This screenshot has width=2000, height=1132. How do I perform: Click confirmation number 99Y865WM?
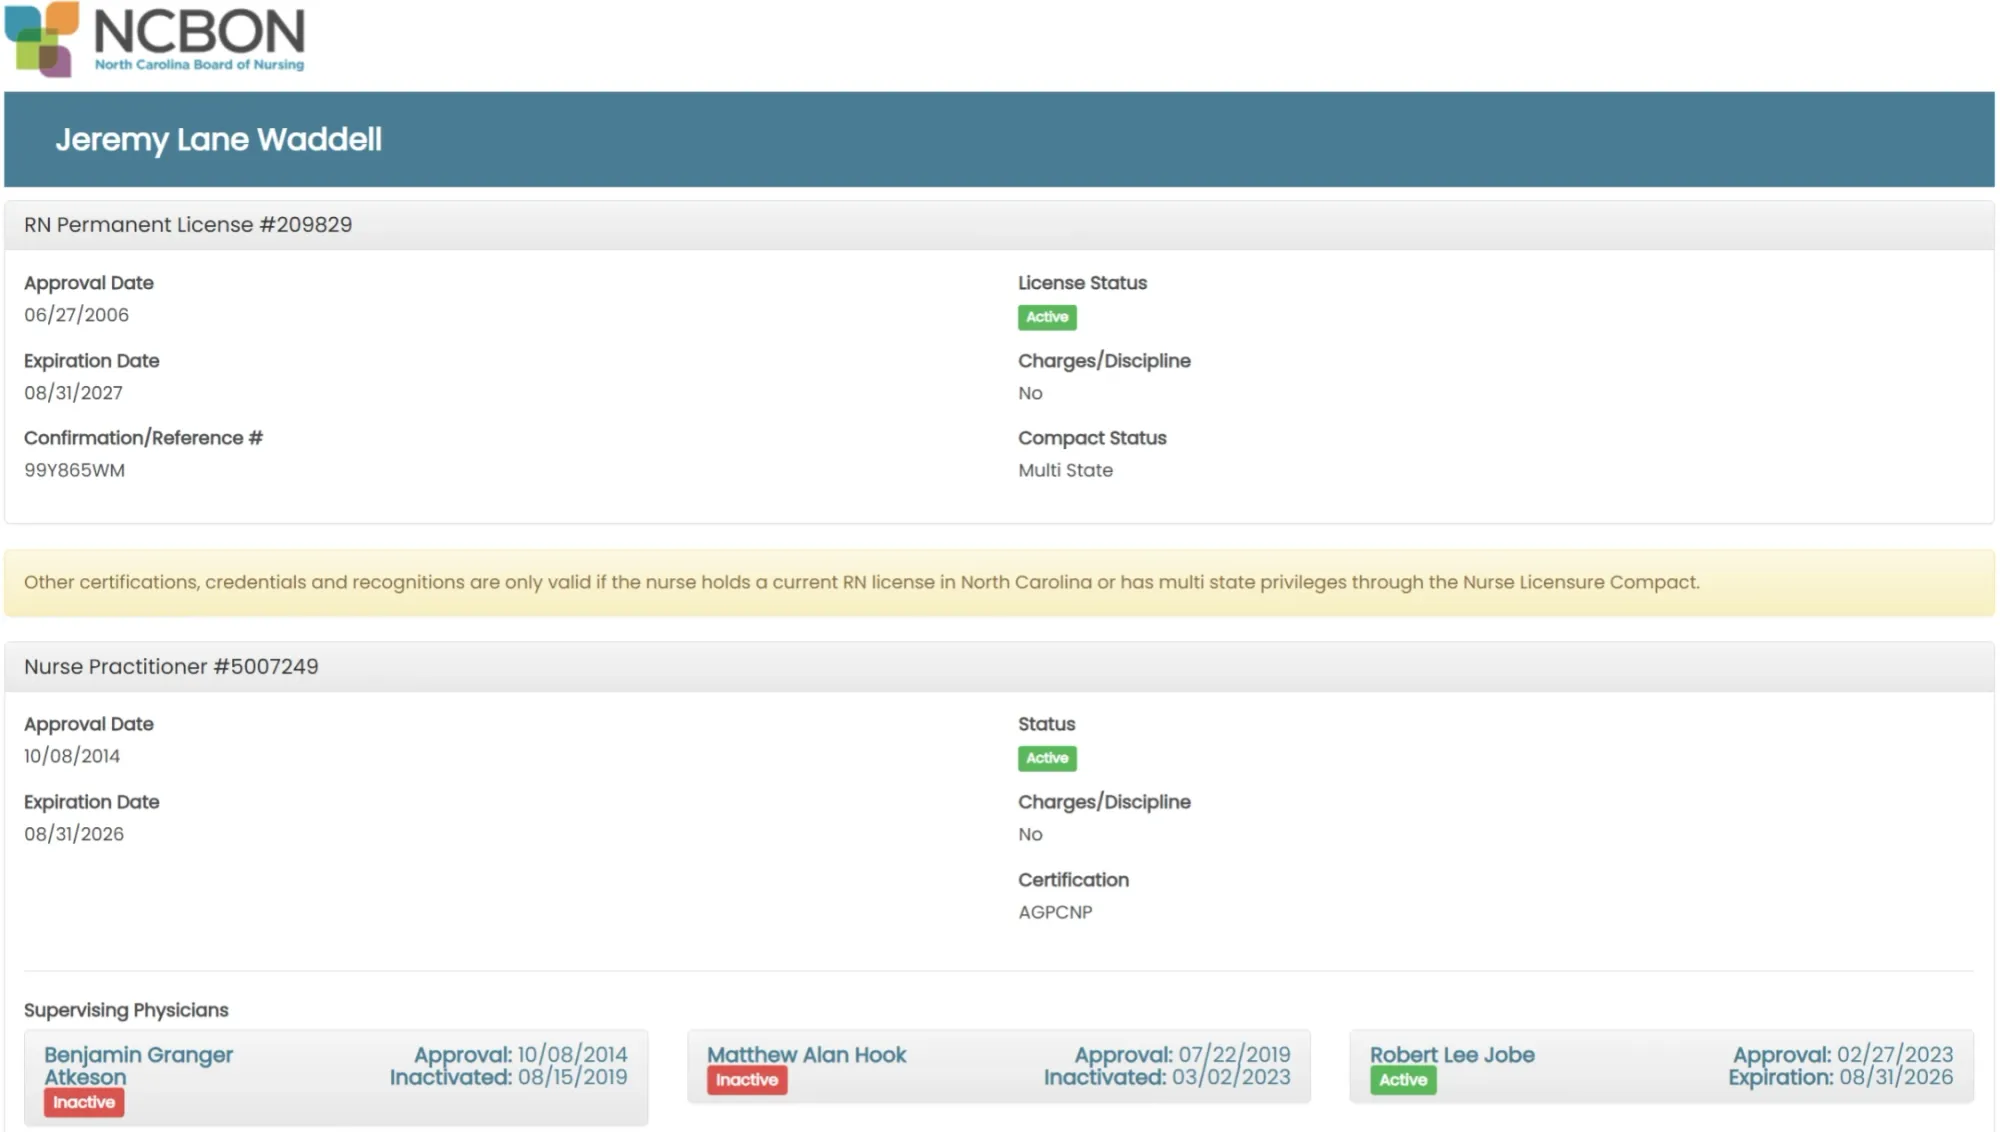(74, 470)
